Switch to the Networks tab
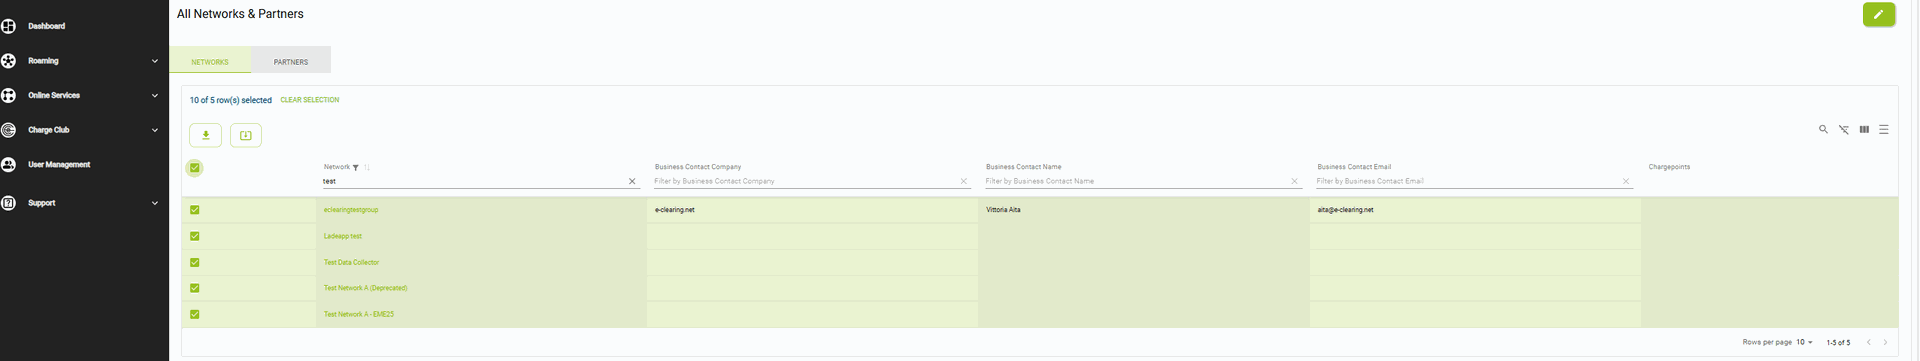The width and height of the screenshot is (1920, 361). (x=210, y=60)
